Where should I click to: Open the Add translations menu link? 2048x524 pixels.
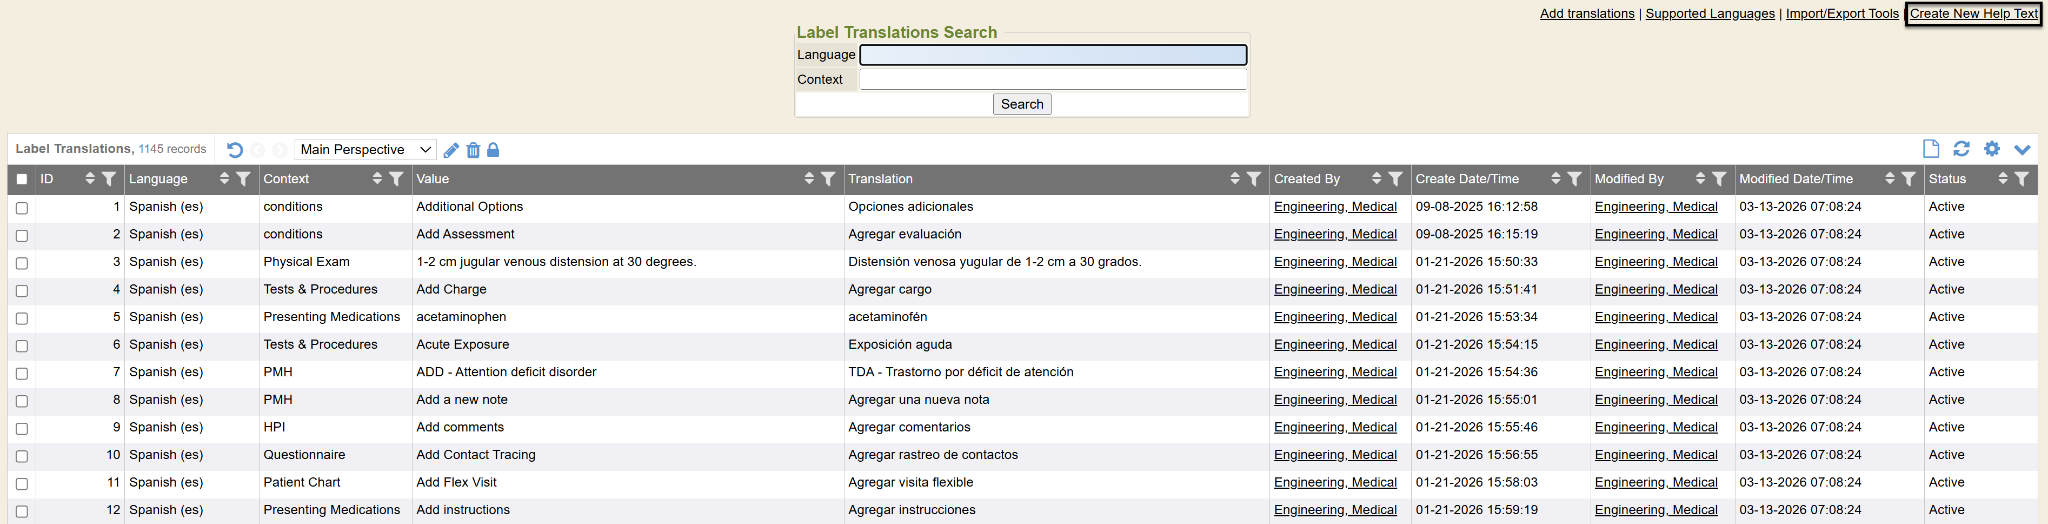pyautogui.click(x=1587, y=14)
